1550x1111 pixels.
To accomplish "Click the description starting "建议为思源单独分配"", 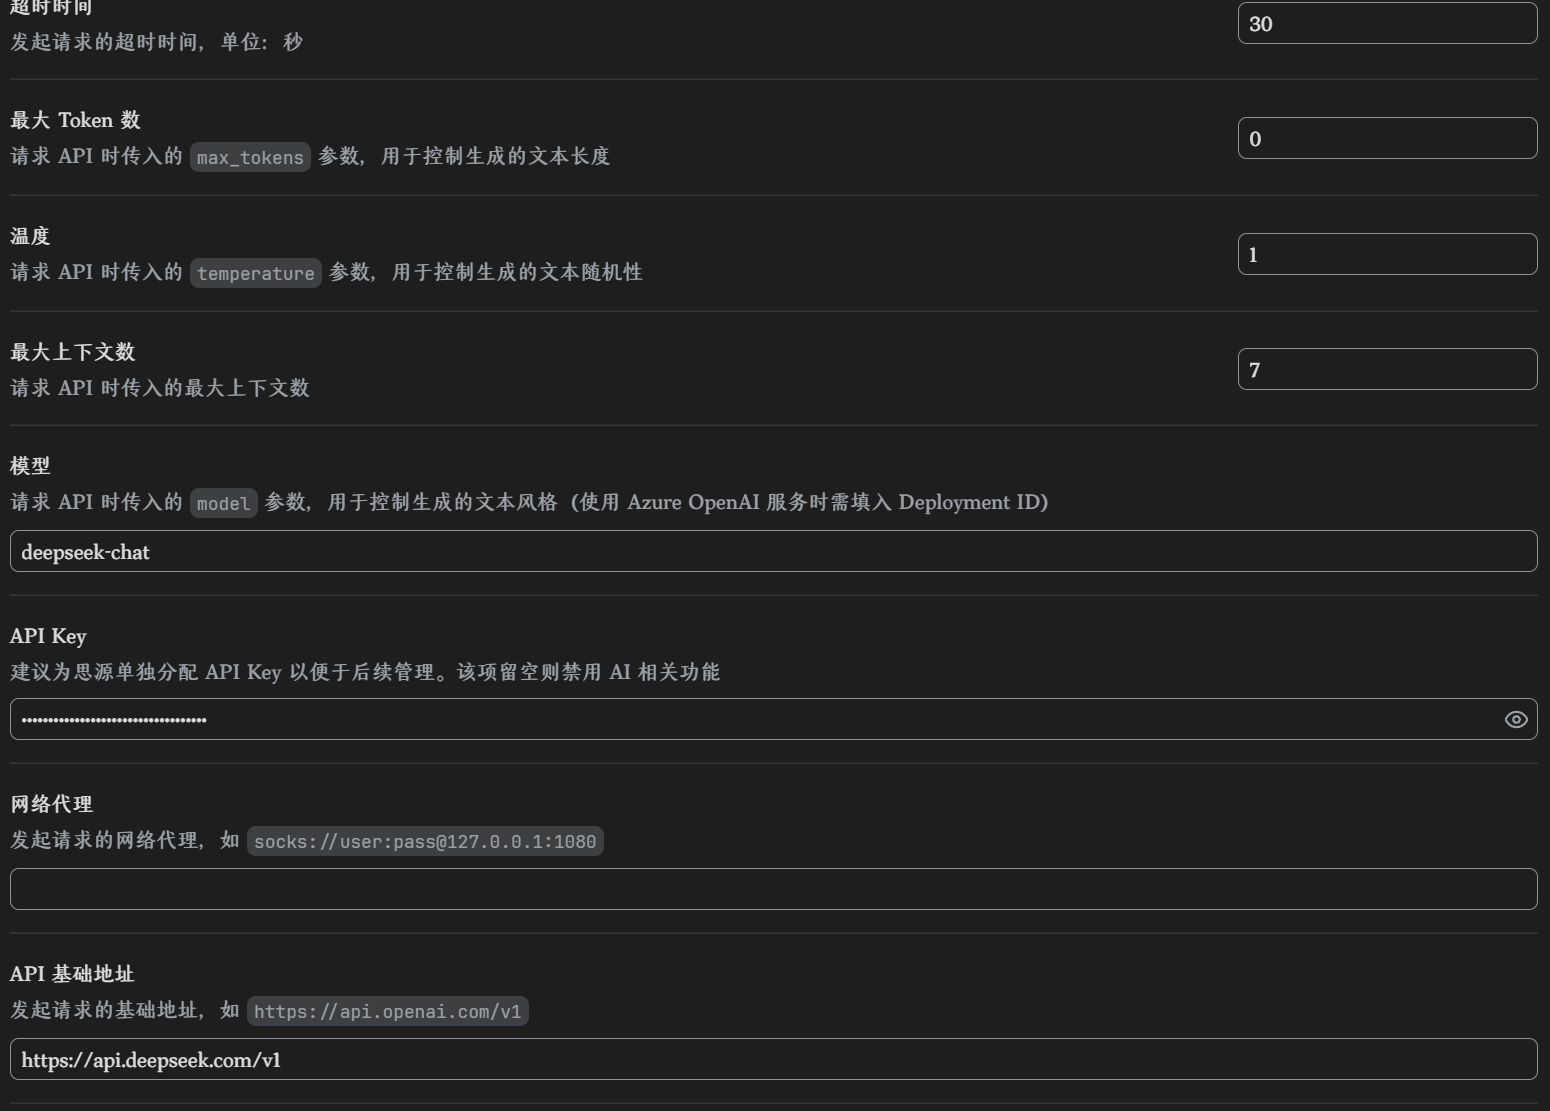I will pos(365,672).
